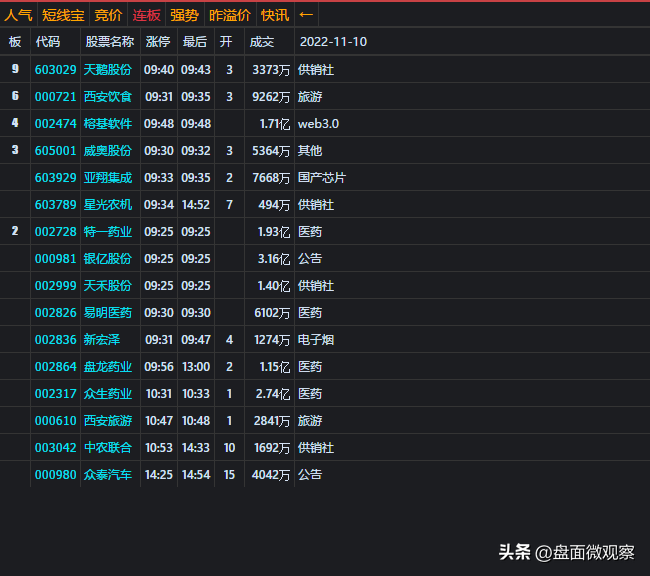Select stock code 002826
The height and width of the screenshot is (576, 650).
56,313
